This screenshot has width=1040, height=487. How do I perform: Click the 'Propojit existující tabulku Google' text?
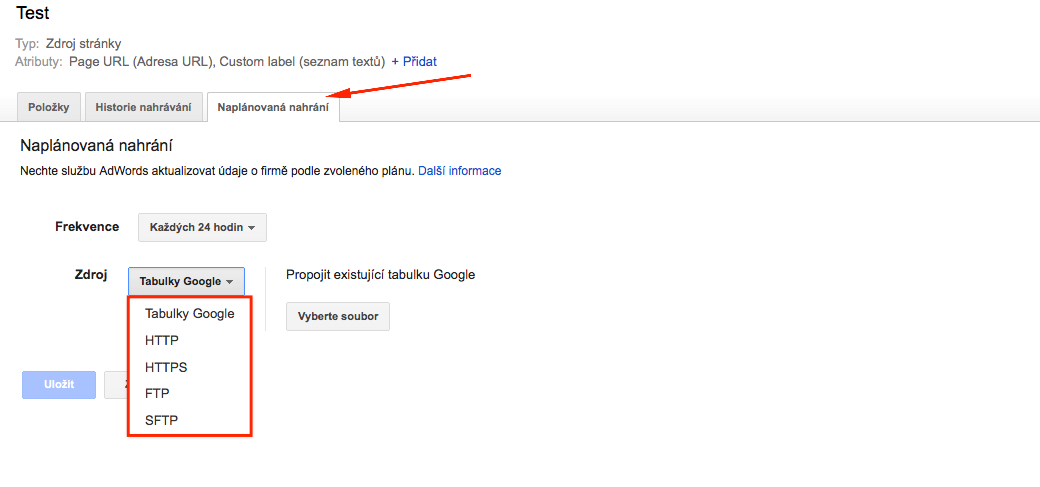click(x=381, y=275)
